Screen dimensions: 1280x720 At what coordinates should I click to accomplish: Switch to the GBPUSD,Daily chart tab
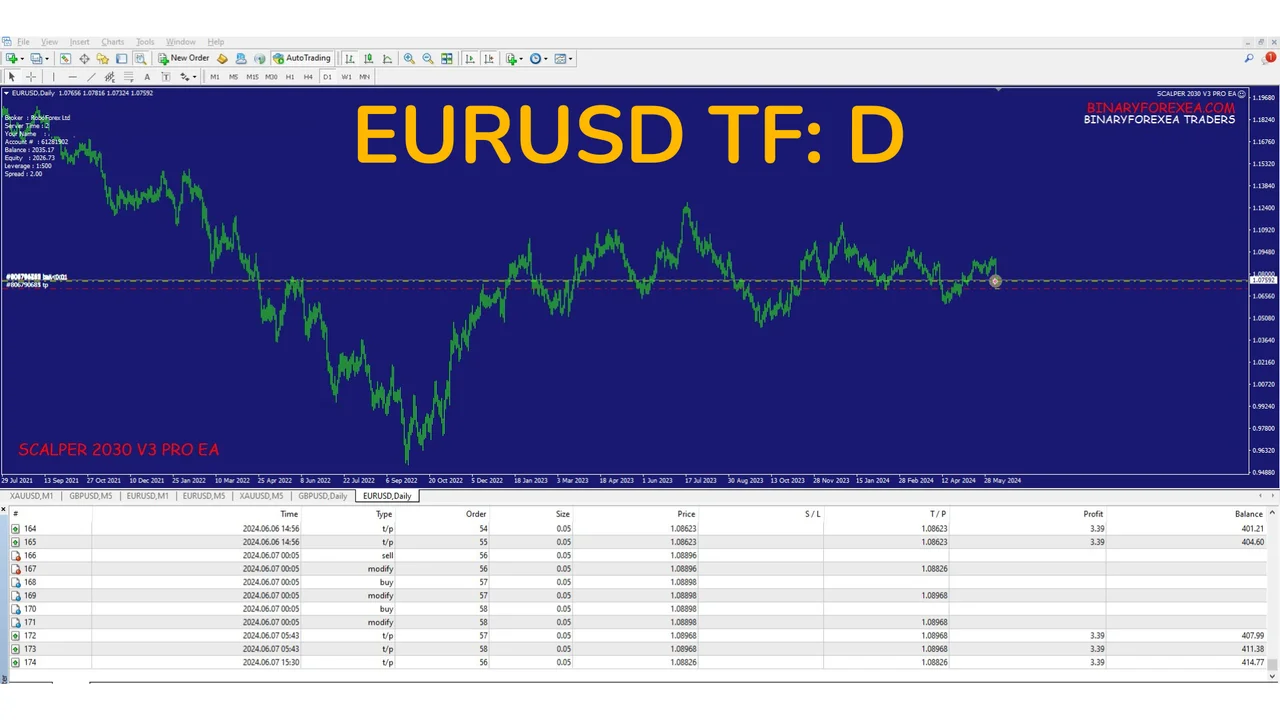click(323, 496)
